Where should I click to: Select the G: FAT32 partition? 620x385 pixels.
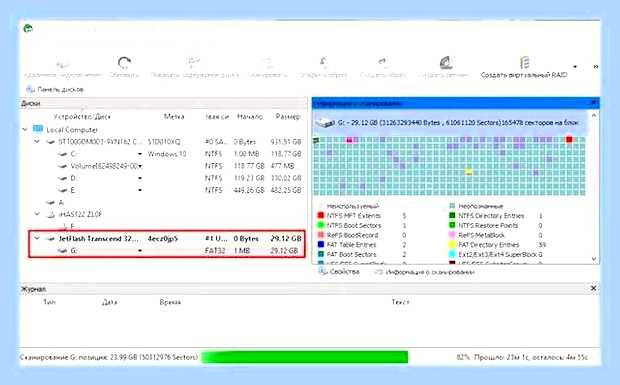coord(166,251)
